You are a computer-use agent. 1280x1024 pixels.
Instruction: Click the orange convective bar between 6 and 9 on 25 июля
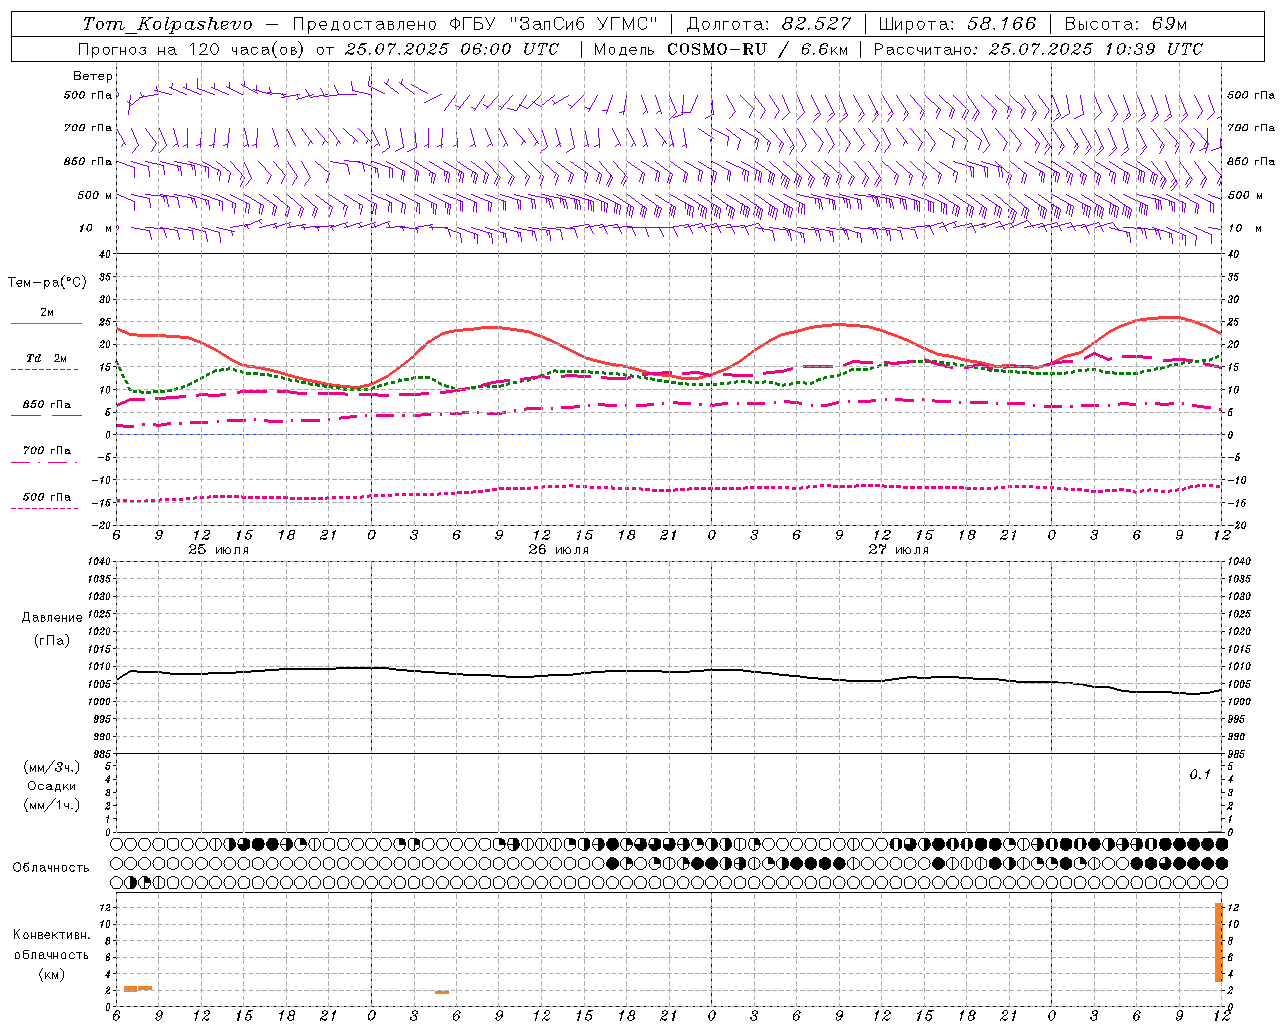pyautogui.click(x=137, y=988)
